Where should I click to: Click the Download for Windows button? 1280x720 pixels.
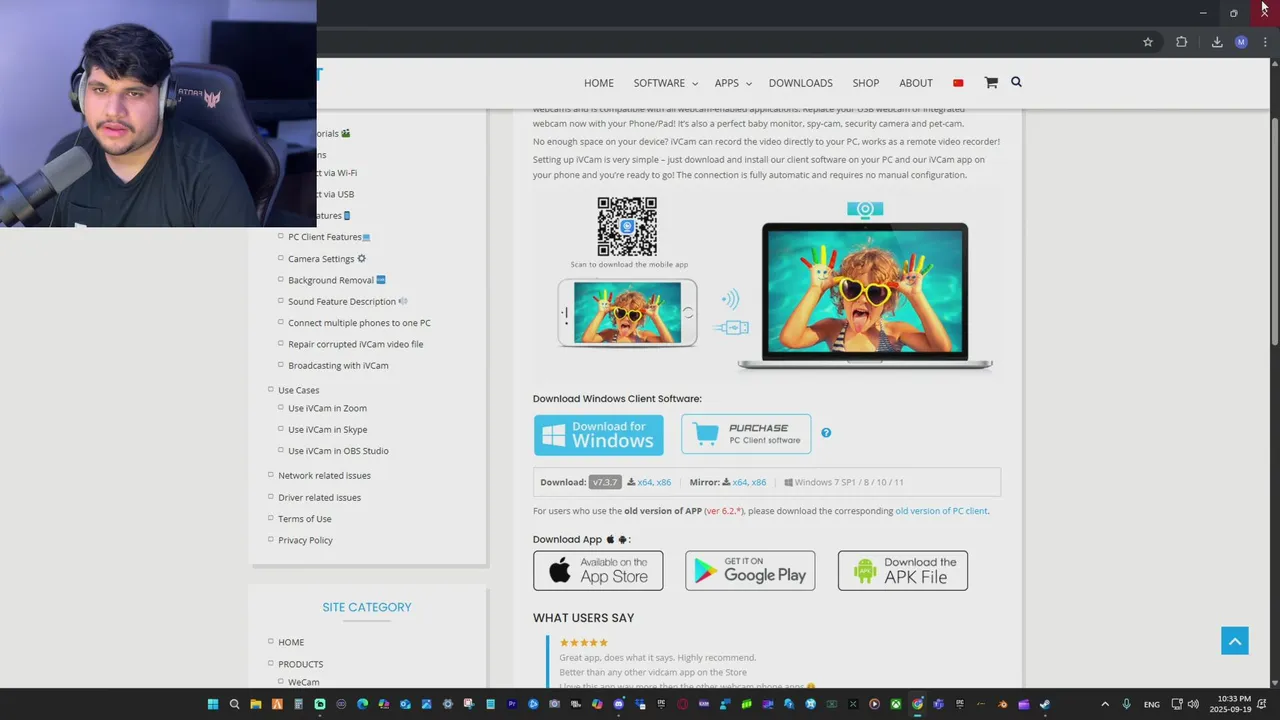click(x=598, y=435)
